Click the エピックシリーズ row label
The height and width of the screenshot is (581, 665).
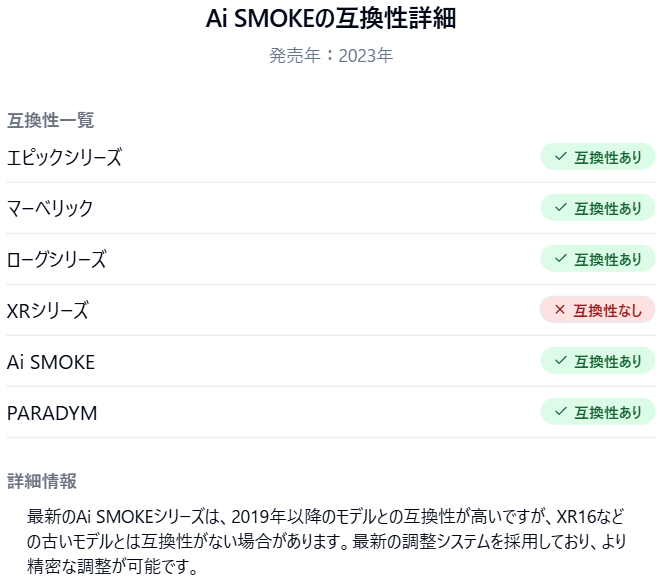coord(64,157)
